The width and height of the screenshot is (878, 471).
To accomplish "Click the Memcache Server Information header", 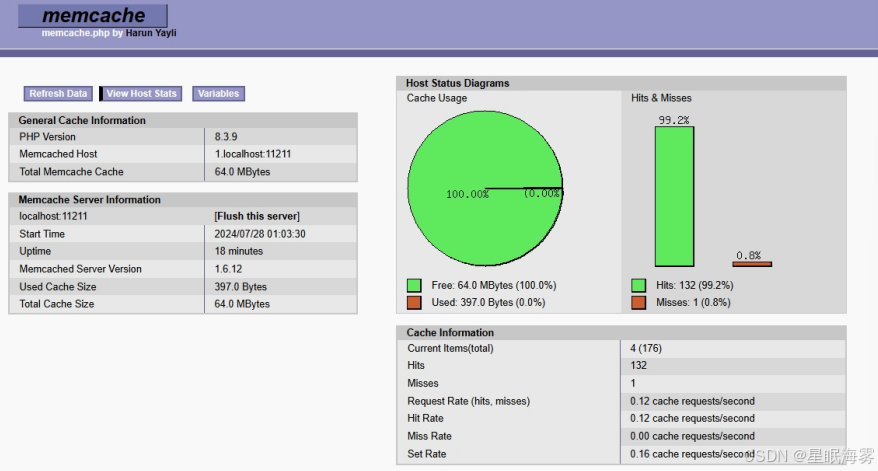I will point(90,200).
